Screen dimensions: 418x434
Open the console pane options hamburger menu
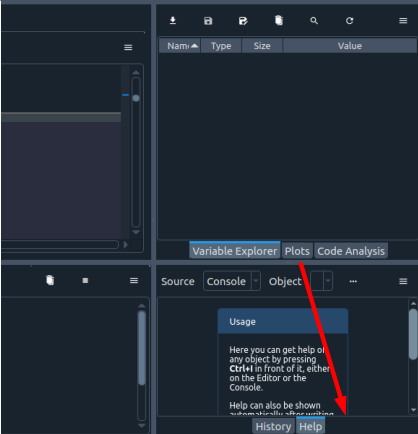(x=134, y=281)
